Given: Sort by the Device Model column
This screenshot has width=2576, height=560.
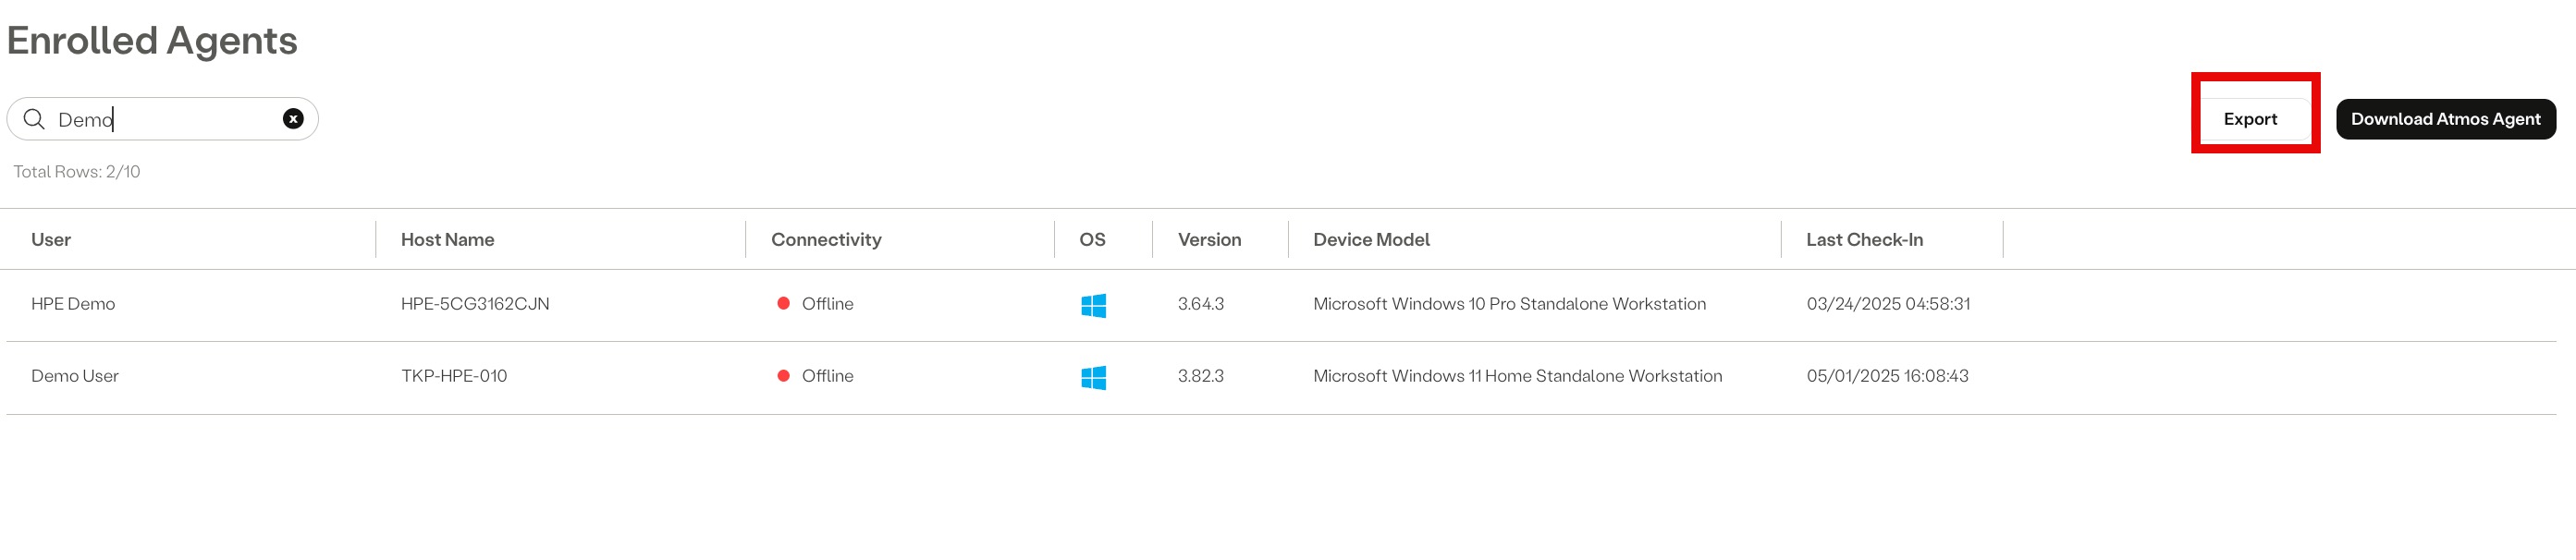Looking at the screenshot, I should pyautogui.click(x=1371, y=240).
